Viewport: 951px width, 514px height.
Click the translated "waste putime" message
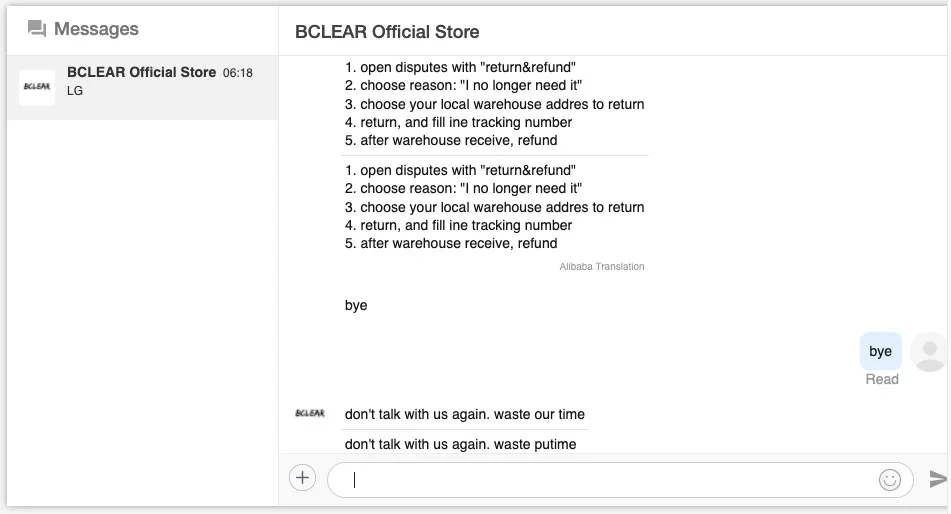coord(460,444)
